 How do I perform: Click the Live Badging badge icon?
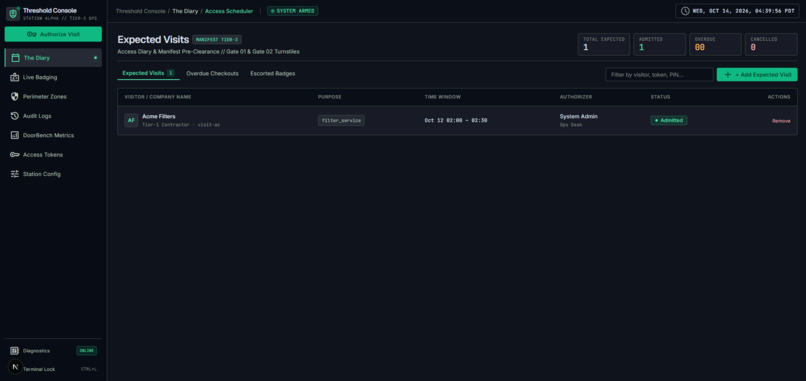coord(15,77)
